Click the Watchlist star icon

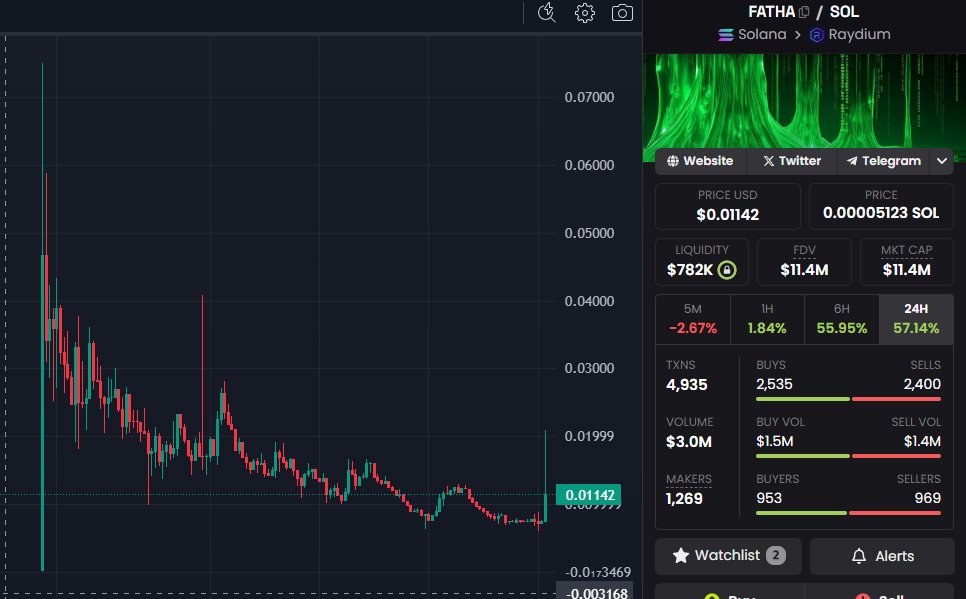tap(681, 555)
